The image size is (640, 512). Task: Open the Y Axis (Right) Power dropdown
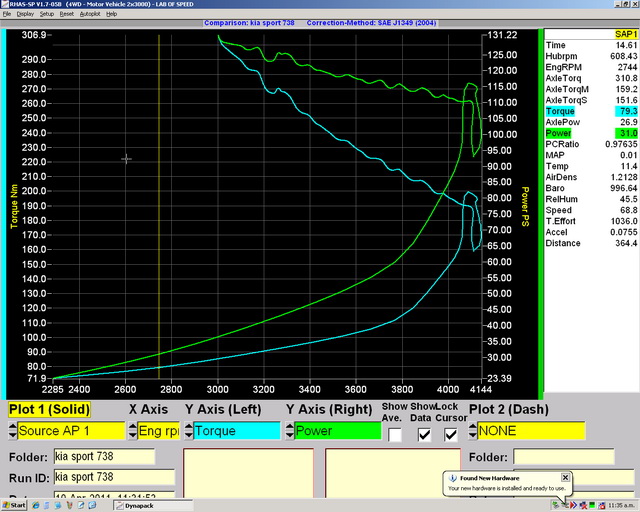tap(336, 431)
